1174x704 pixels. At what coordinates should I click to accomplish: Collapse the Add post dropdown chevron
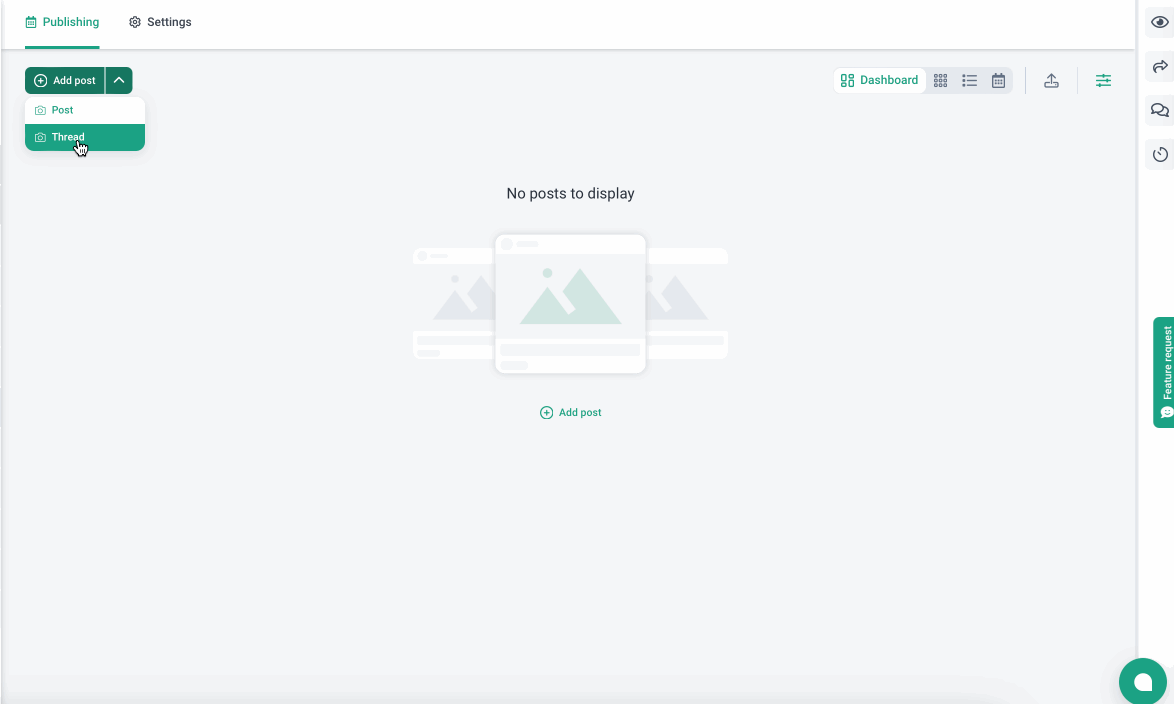click(x=119, y=81)
